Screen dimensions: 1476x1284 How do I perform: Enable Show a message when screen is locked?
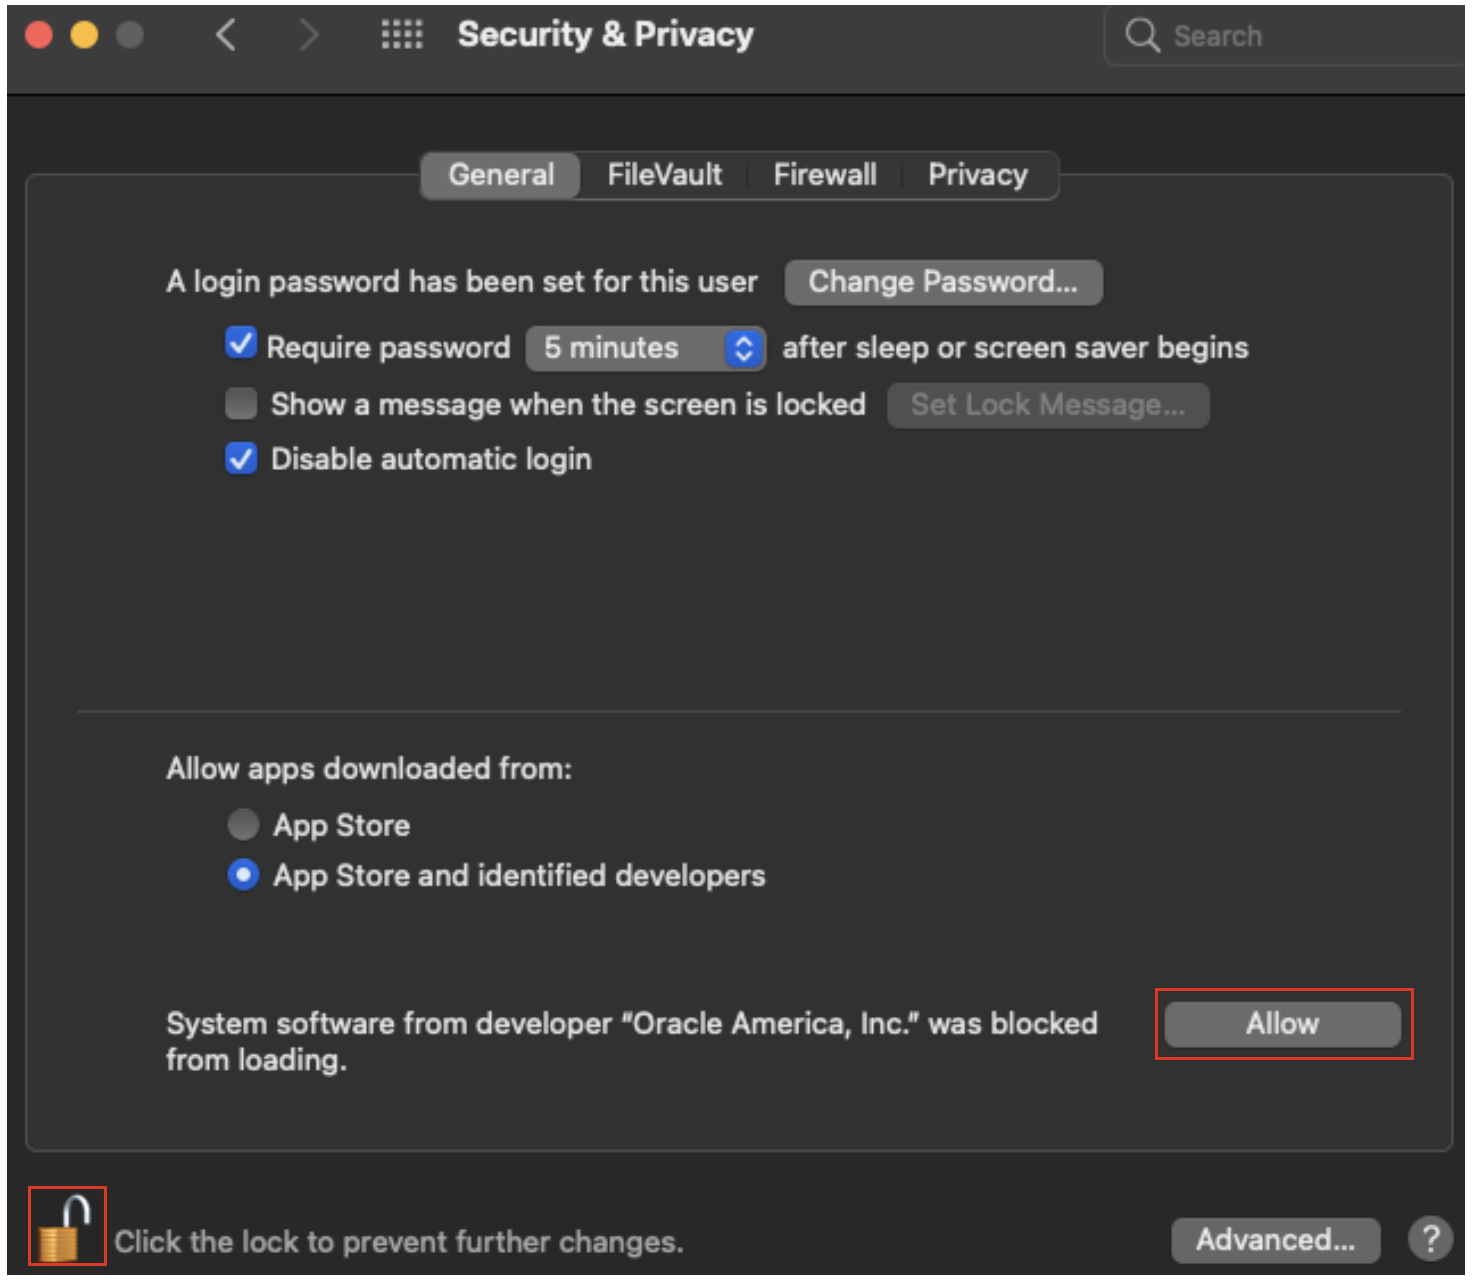pos(241,404)
